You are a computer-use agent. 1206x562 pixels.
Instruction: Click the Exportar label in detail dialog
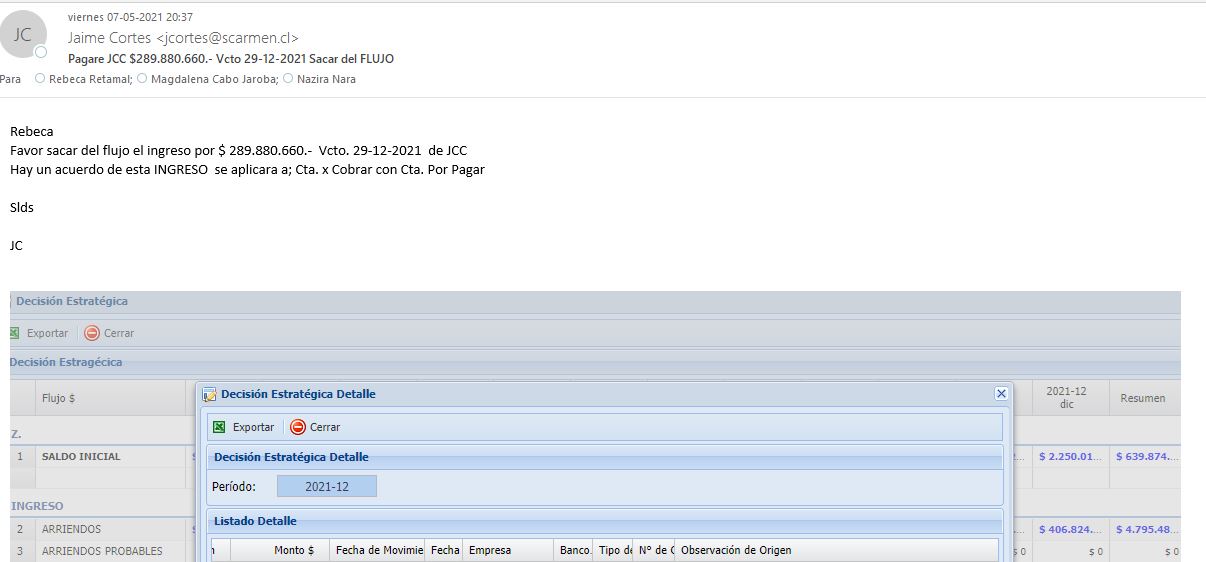[x=253, y=427]
